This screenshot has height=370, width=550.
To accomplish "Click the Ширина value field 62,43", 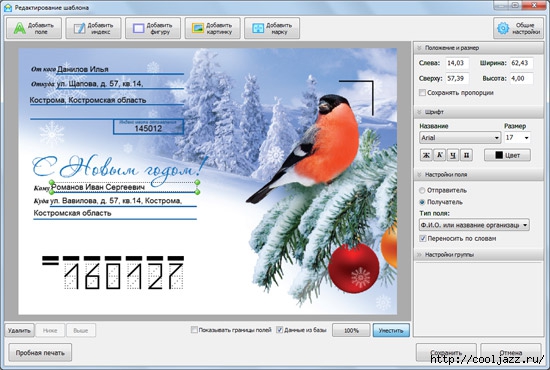I will pos(522,63).
